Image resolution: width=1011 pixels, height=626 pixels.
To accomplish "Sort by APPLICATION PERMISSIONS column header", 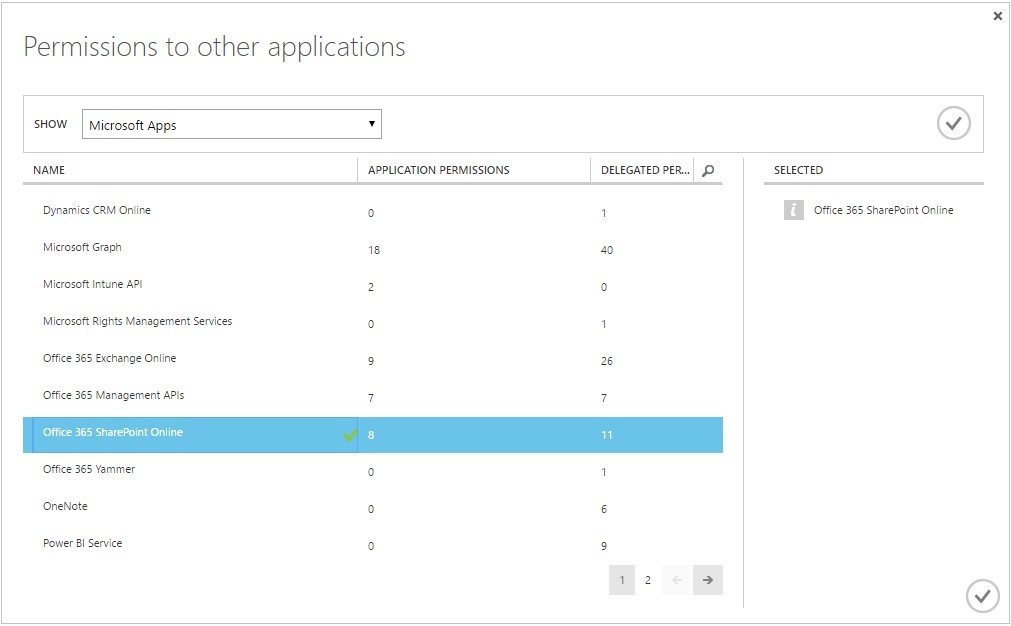I will (438, 170).
